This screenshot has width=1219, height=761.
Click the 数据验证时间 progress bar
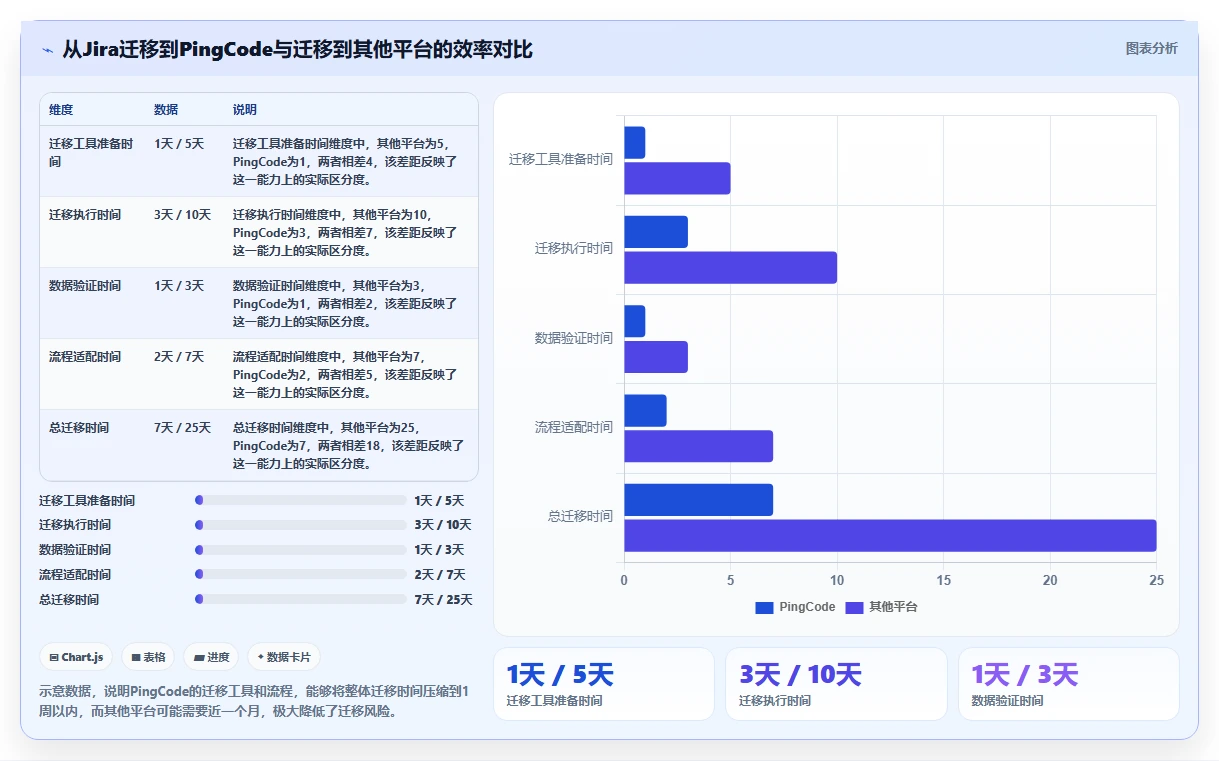(301, 550)
